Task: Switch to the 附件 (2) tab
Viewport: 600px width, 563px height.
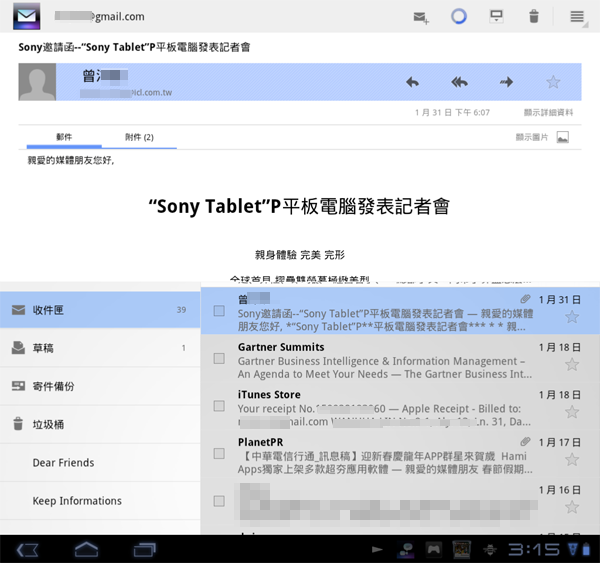Action: [x=139, y=137]
